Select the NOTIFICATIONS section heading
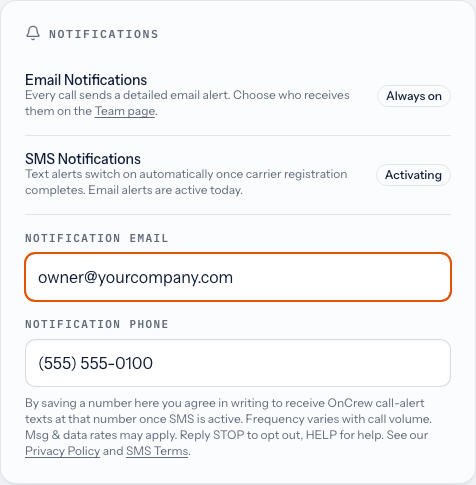Image resolution: width=476 pixels, height=485 pixels. 104,34
